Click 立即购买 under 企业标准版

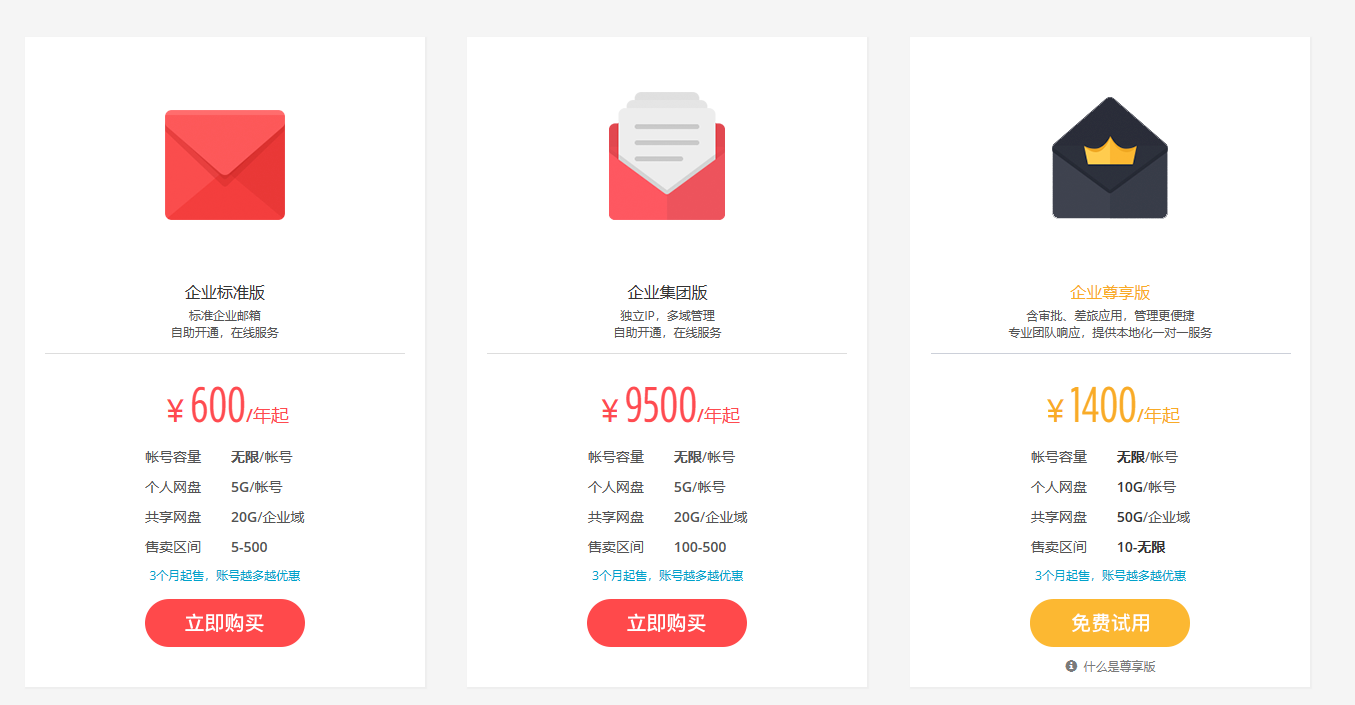pyautogui.click(x=225, y=623)
